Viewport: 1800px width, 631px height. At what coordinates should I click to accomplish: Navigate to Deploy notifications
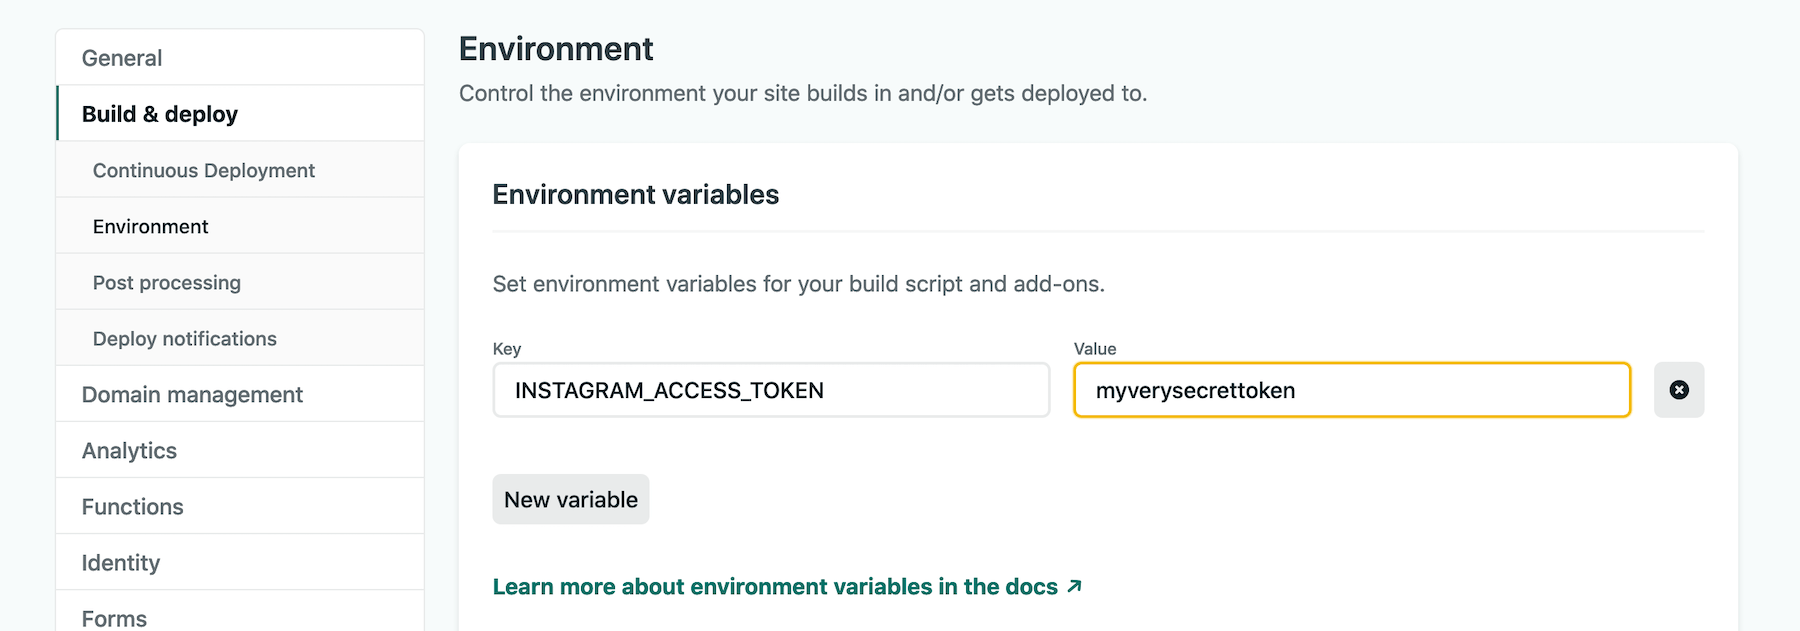(185, 339)
